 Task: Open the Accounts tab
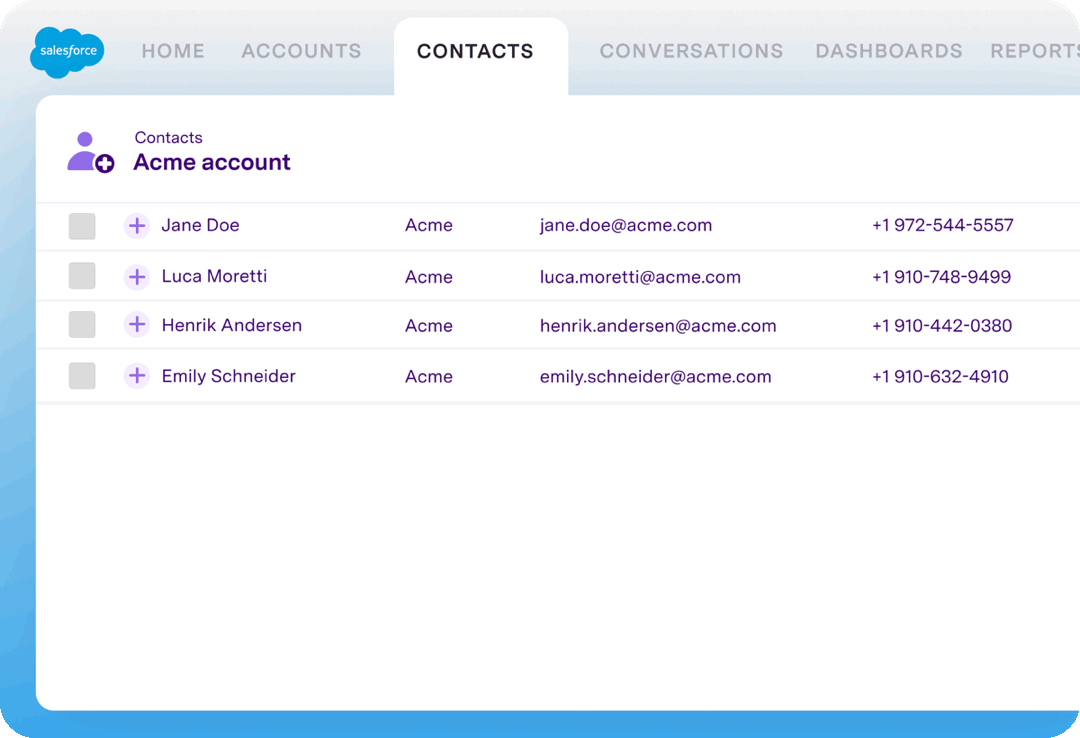point(301,51)
